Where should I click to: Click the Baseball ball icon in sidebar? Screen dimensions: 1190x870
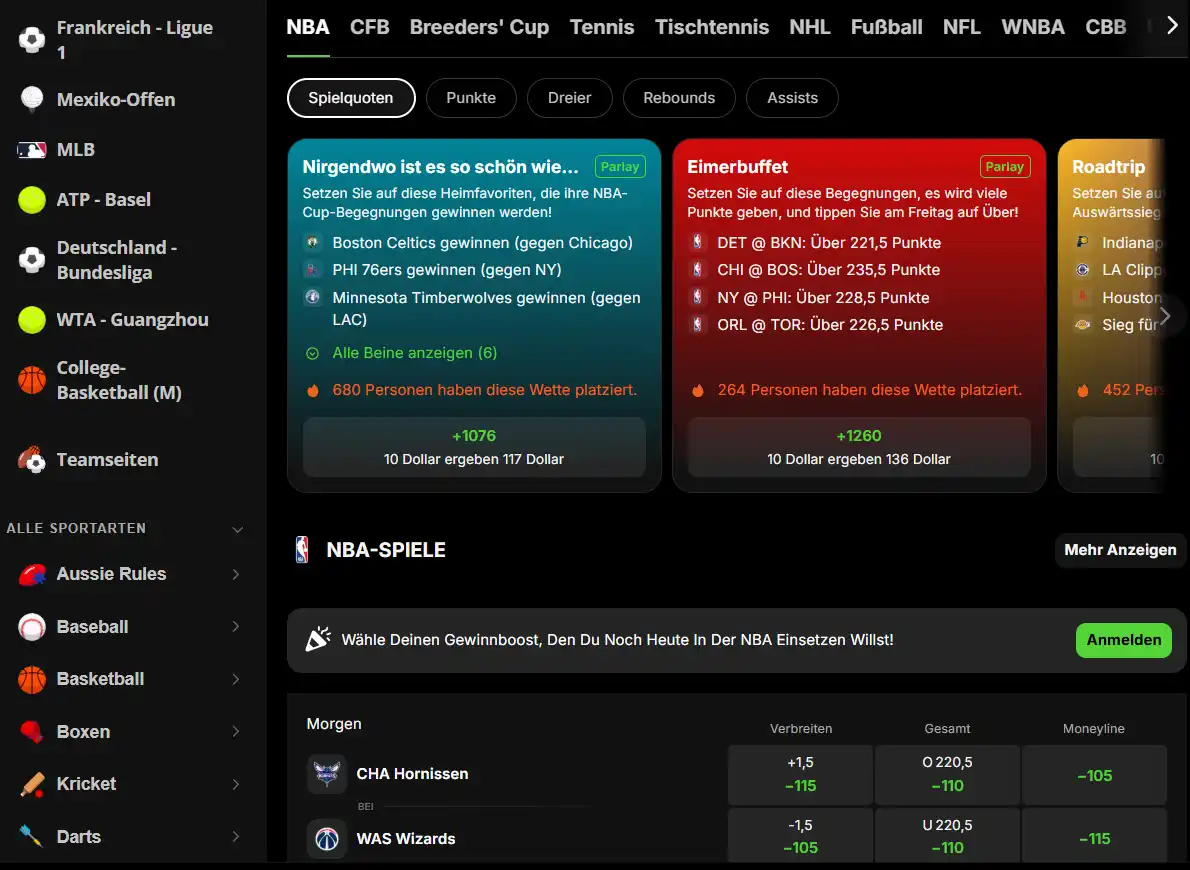pyautogui.click(x=32, y=626)
